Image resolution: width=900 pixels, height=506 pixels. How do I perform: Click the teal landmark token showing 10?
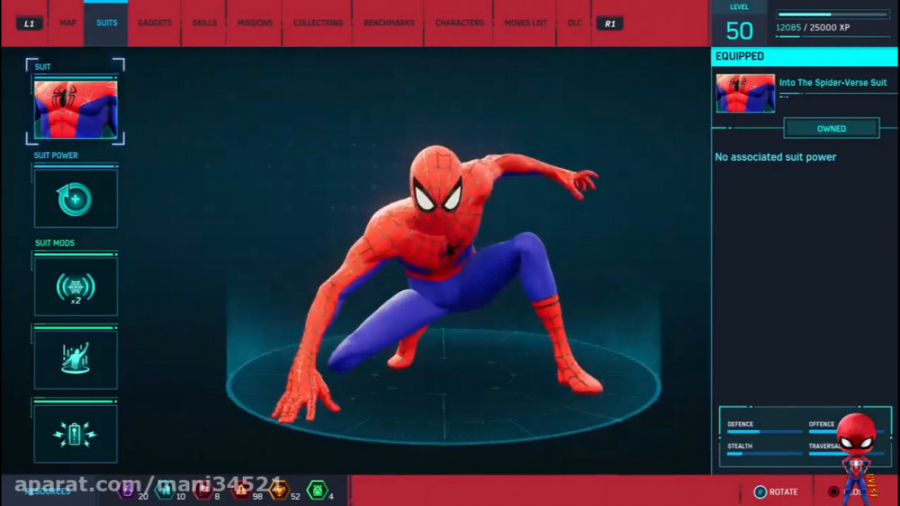click(x=165, y=491)
